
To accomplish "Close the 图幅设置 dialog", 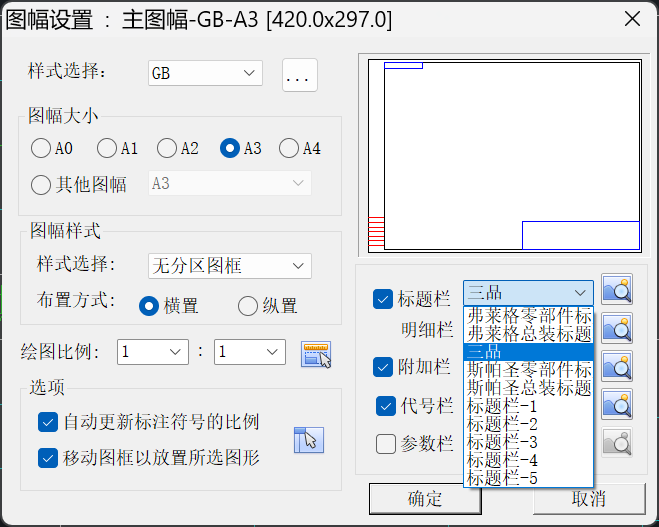I will [633, 19].
